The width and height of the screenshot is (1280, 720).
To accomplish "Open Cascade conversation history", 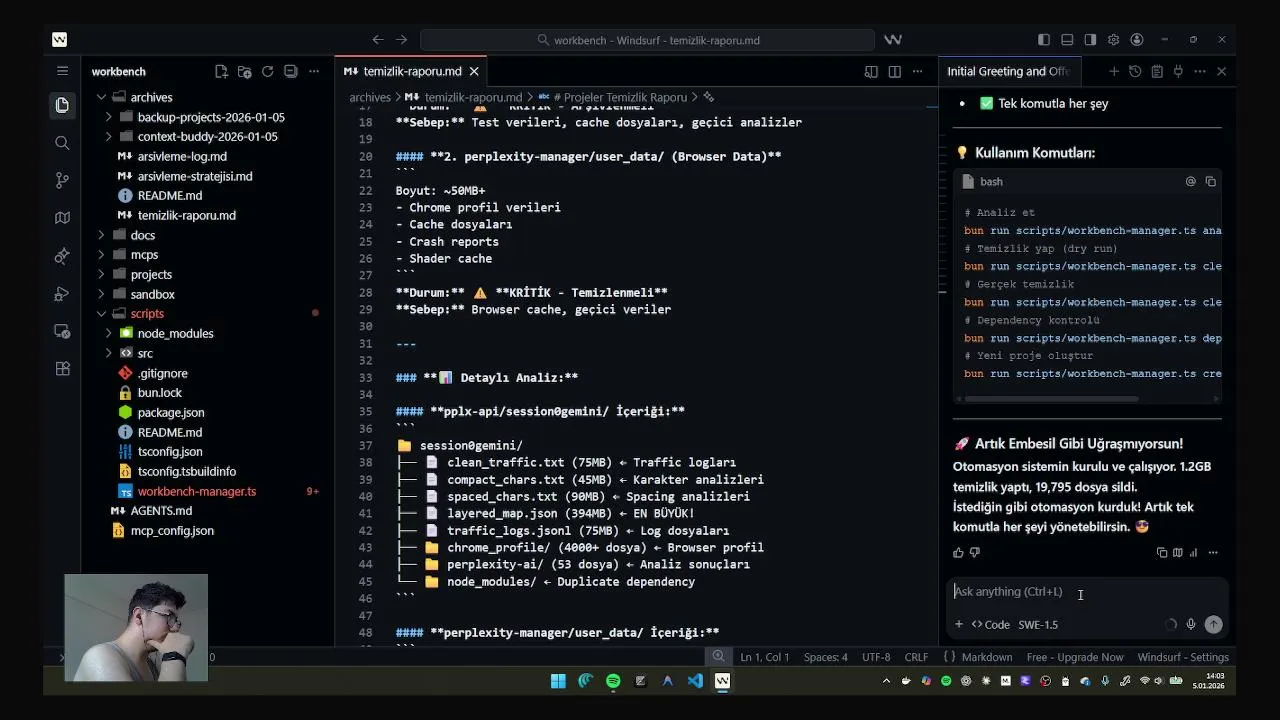I will (1135, 71).
